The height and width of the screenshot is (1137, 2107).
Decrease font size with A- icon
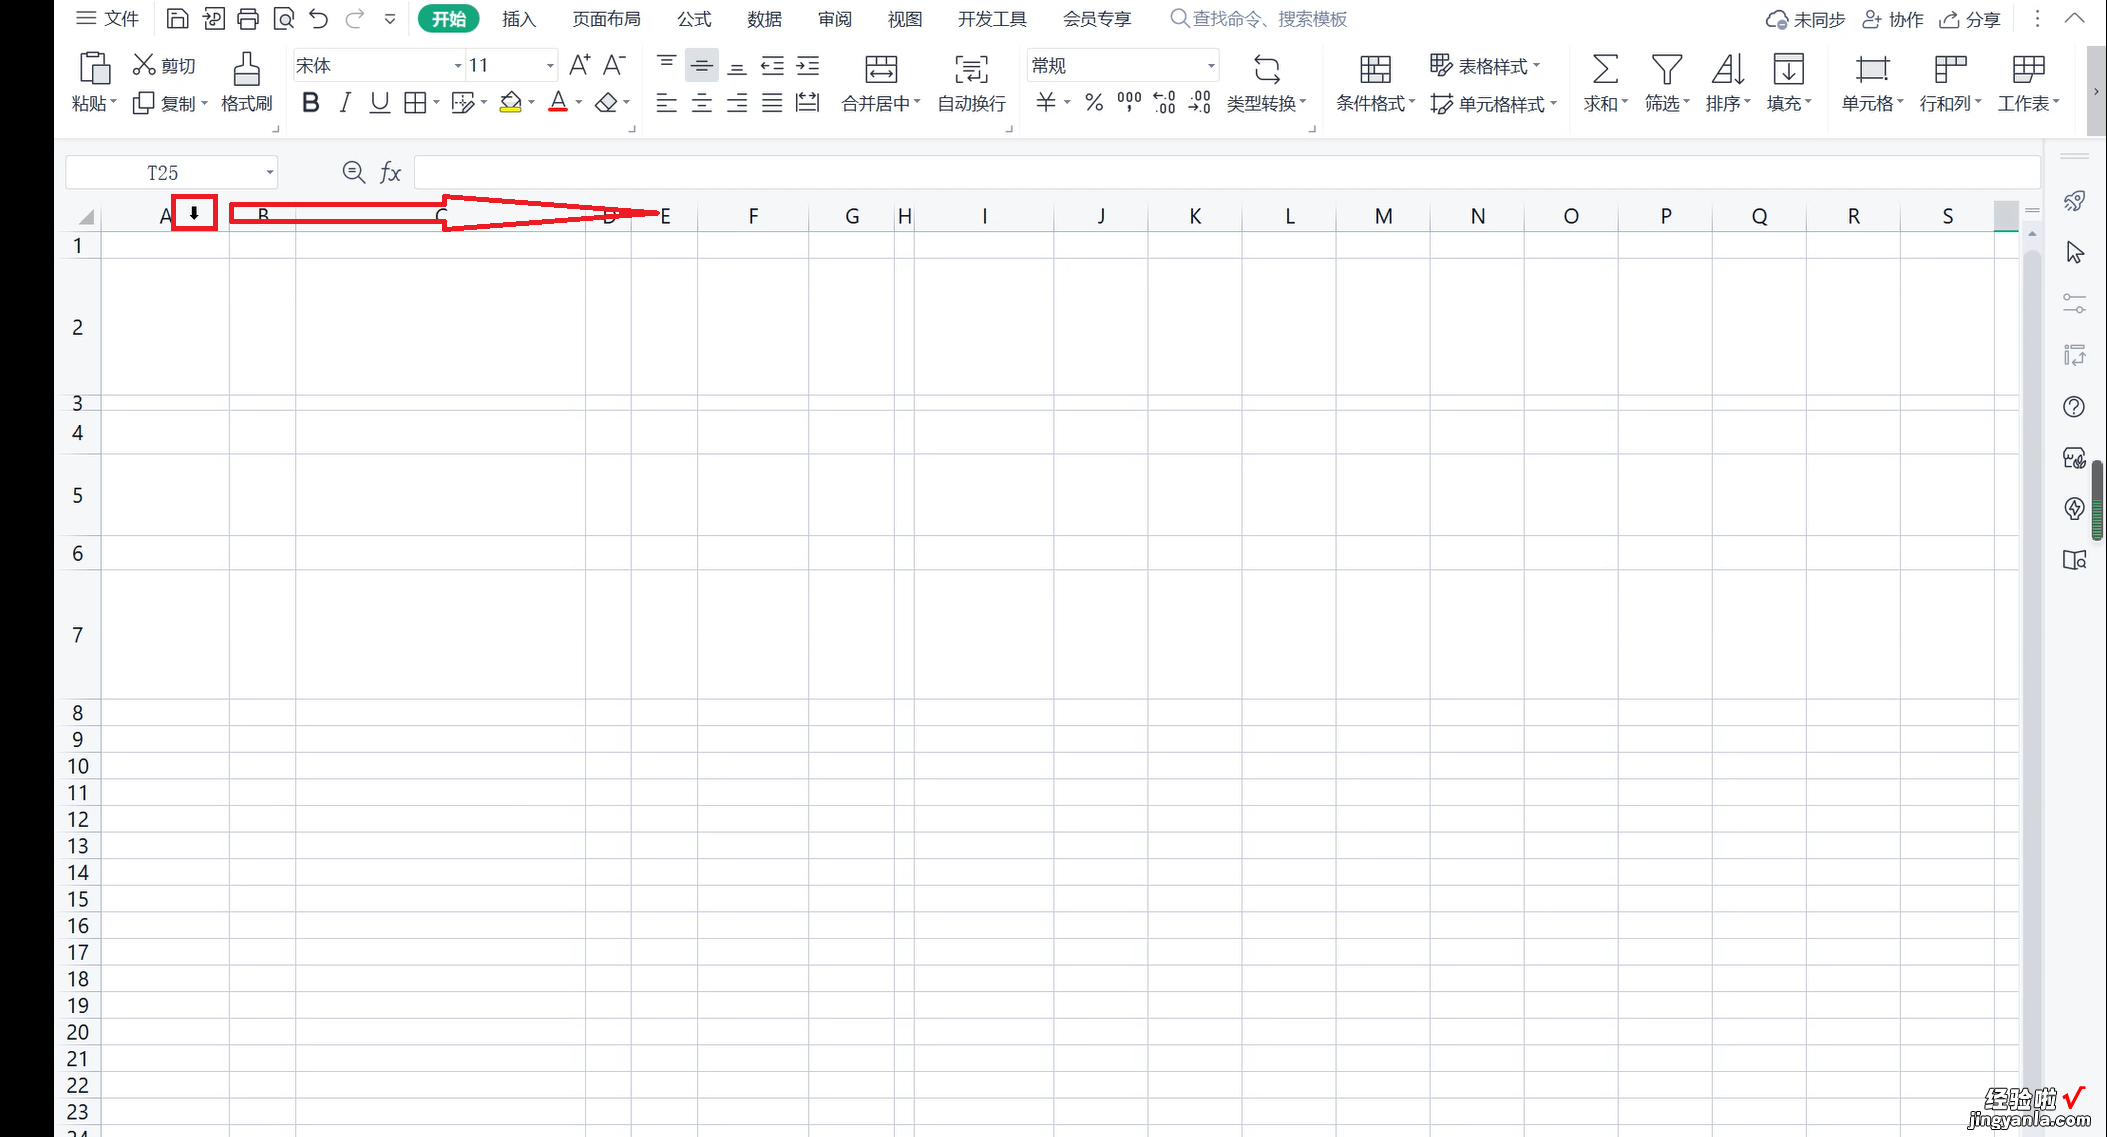[614, 66]
